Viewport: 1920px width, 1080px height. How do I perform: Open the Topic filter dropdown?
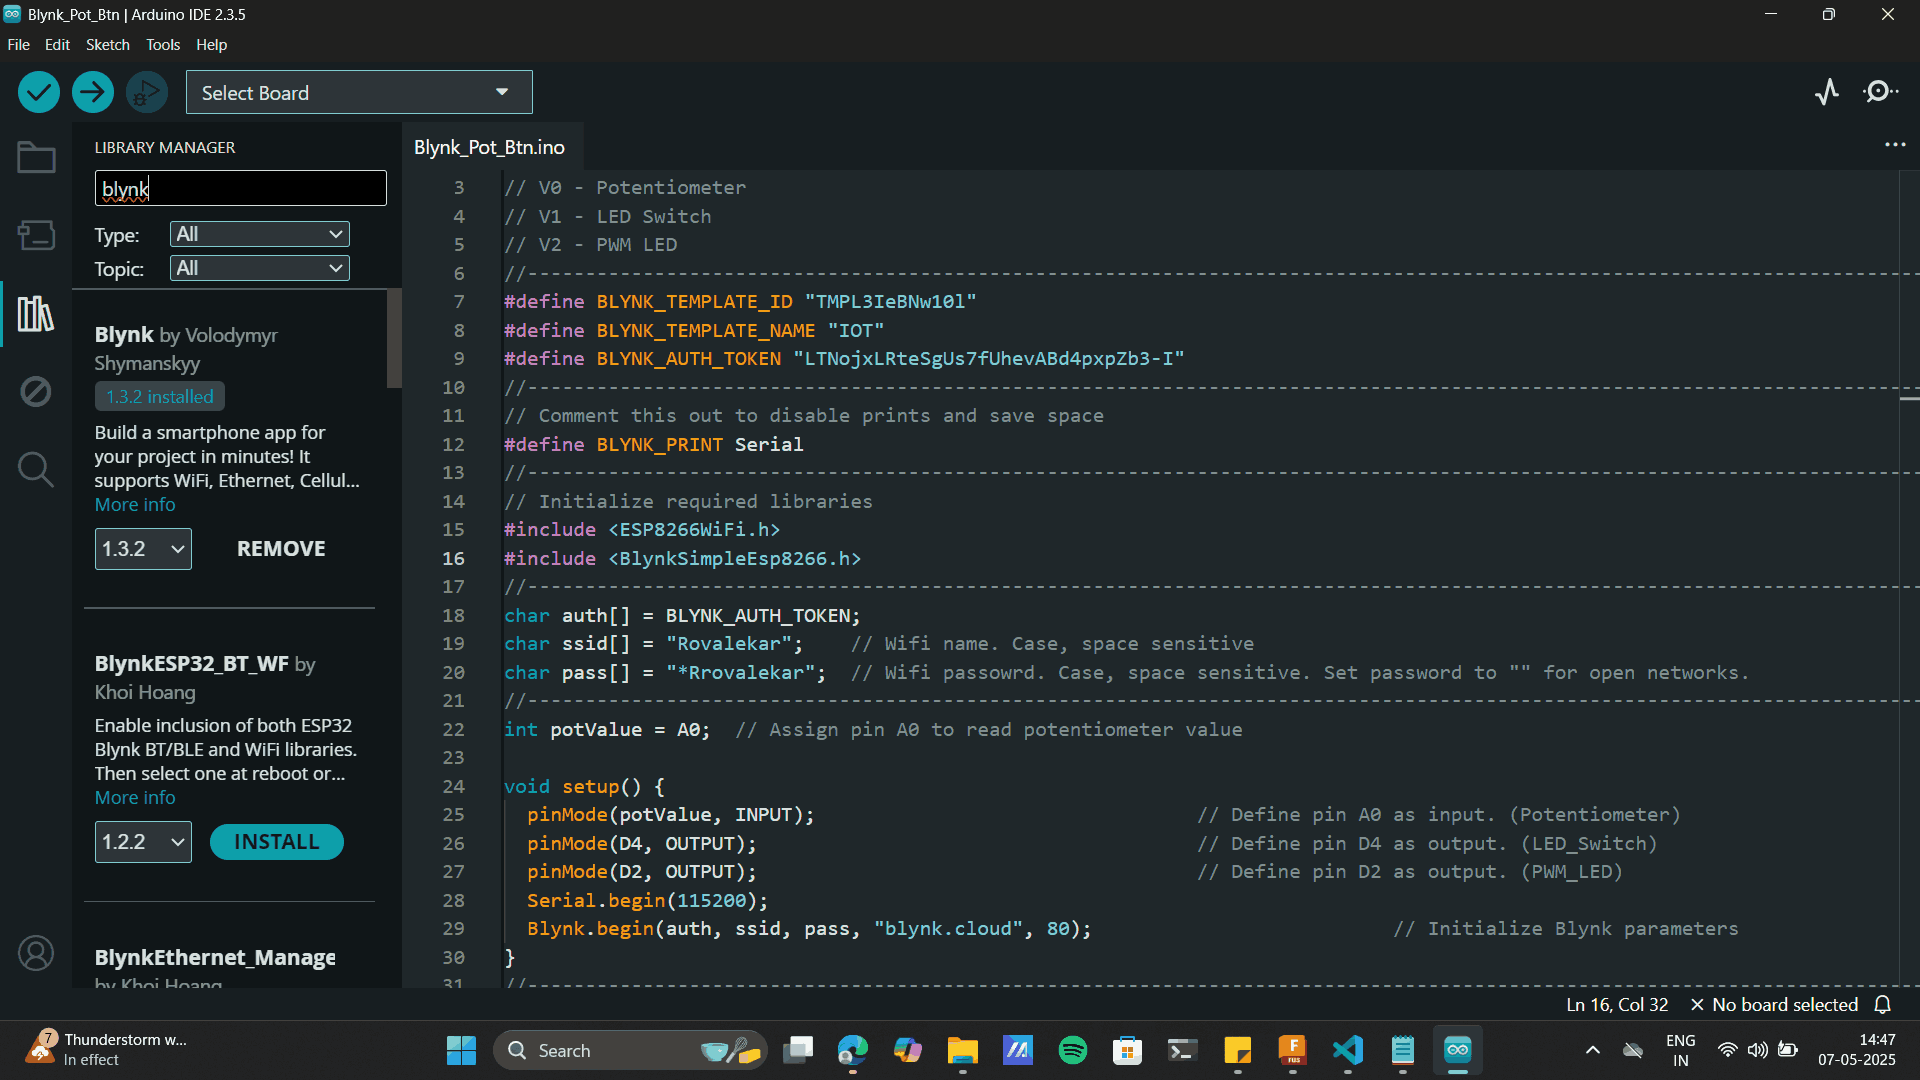pos(260,268)
